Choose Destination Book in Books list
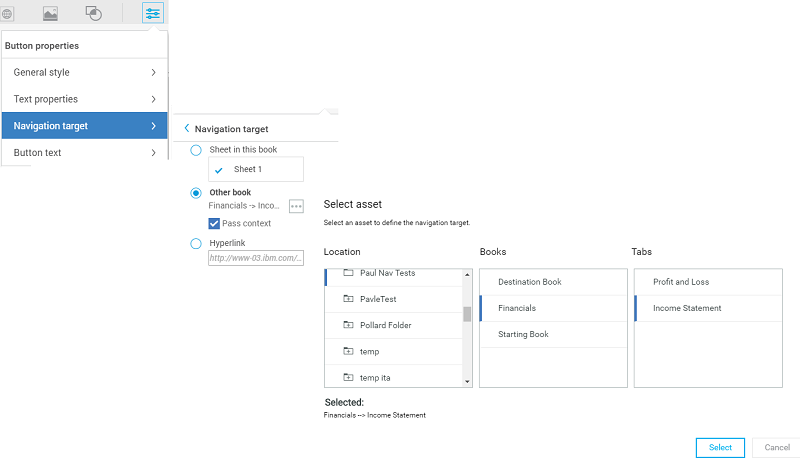800x474 pixels. click(553, 282)
